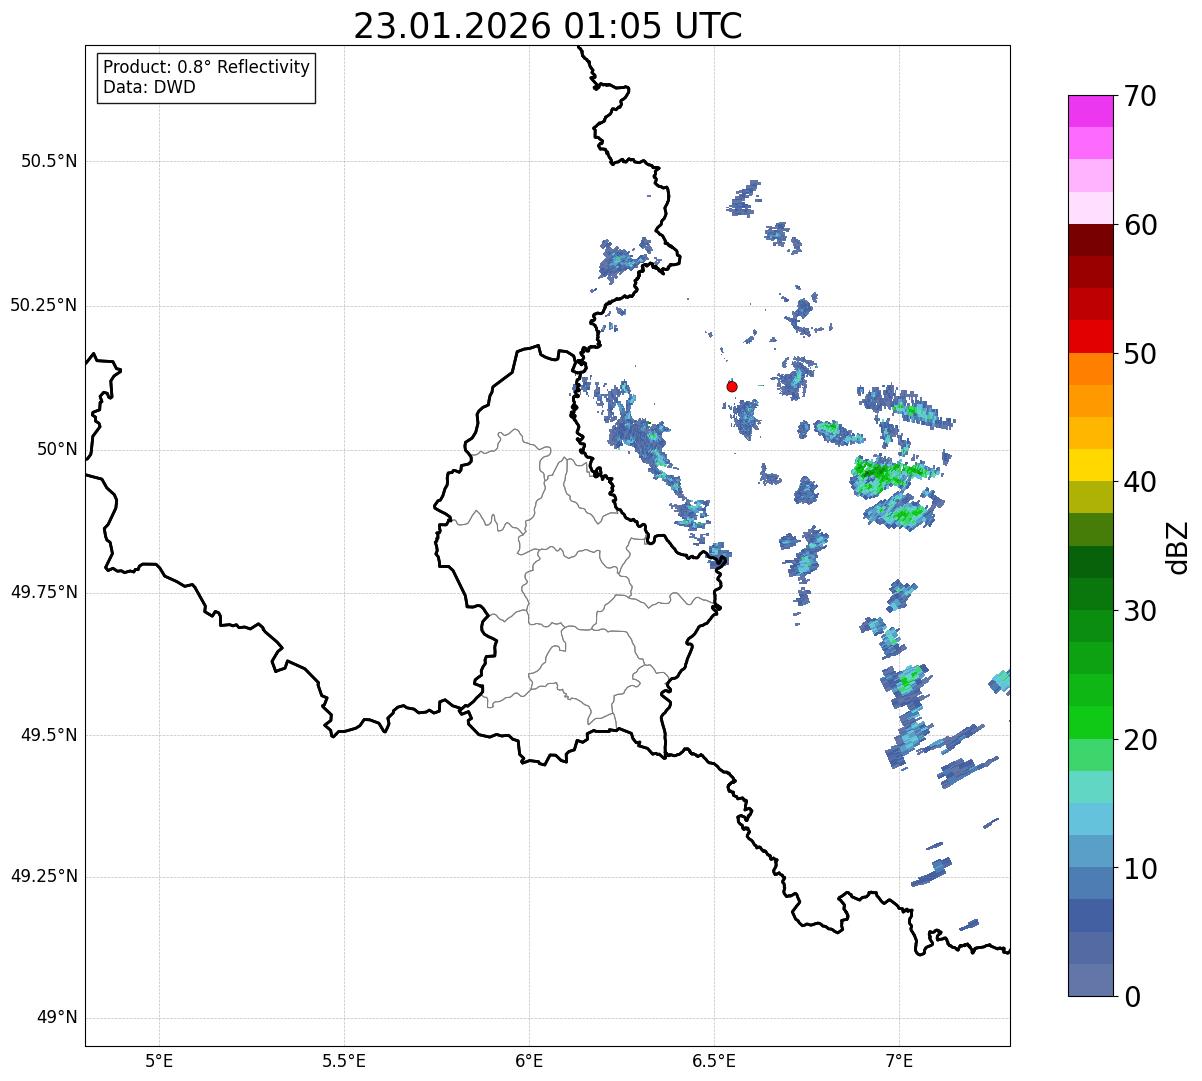Click the 49.5°N latitude label
The image size is (1202, 1081).
click(x=49, y=735)
